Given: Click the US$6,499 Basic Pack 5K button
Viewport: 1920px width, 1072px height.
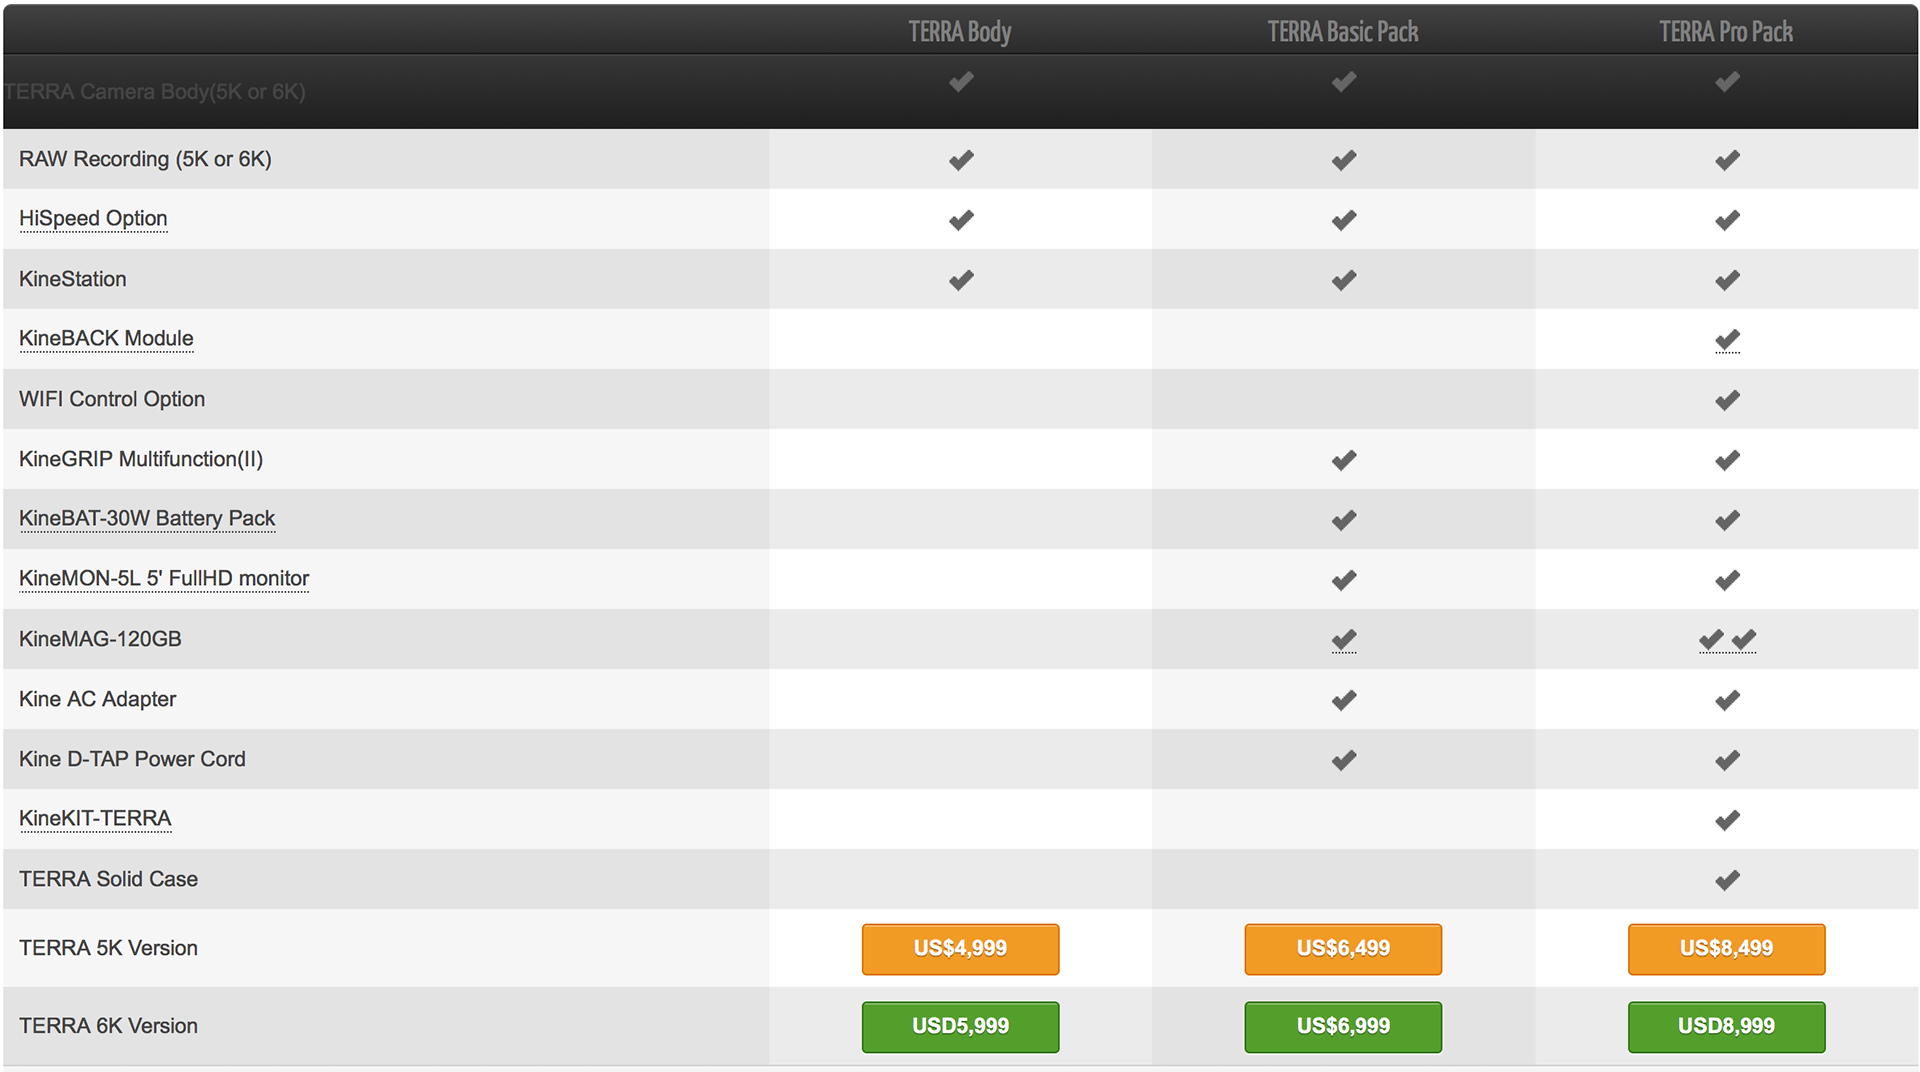Looking at the screenshot, I should point(1343,948).
